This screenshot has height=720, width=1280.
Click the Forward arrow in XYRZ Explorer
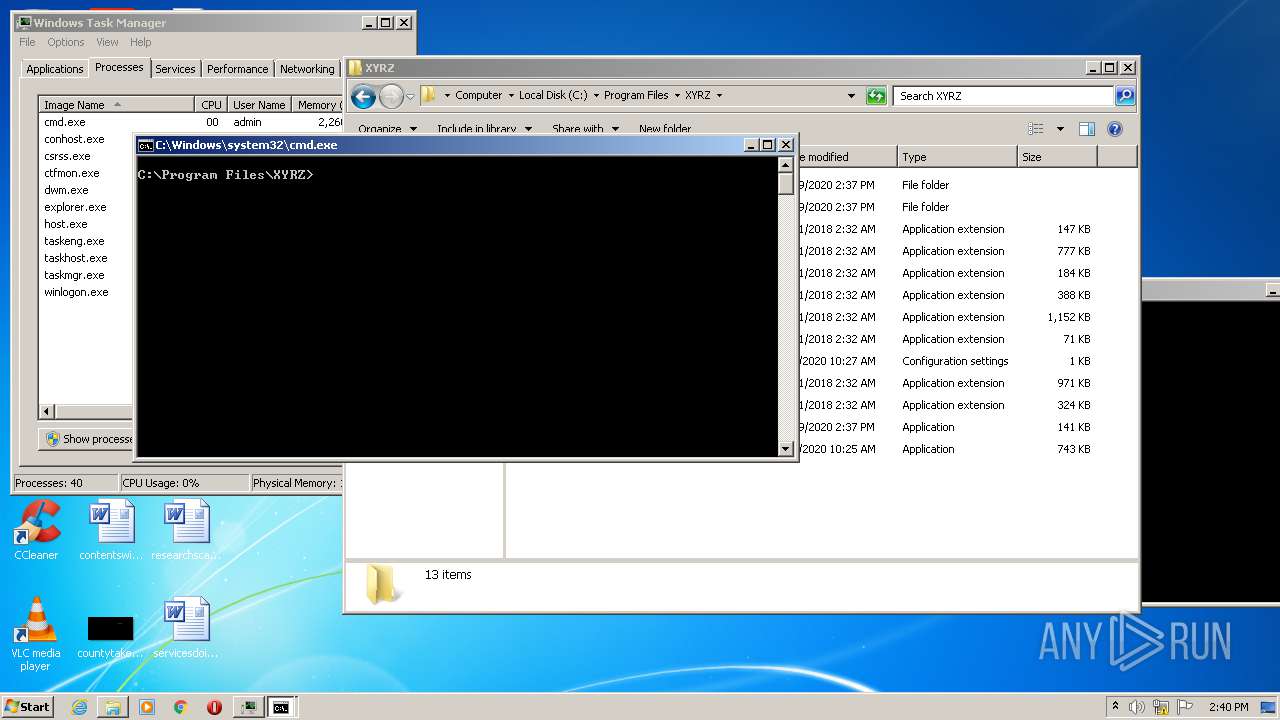point(391,96)
